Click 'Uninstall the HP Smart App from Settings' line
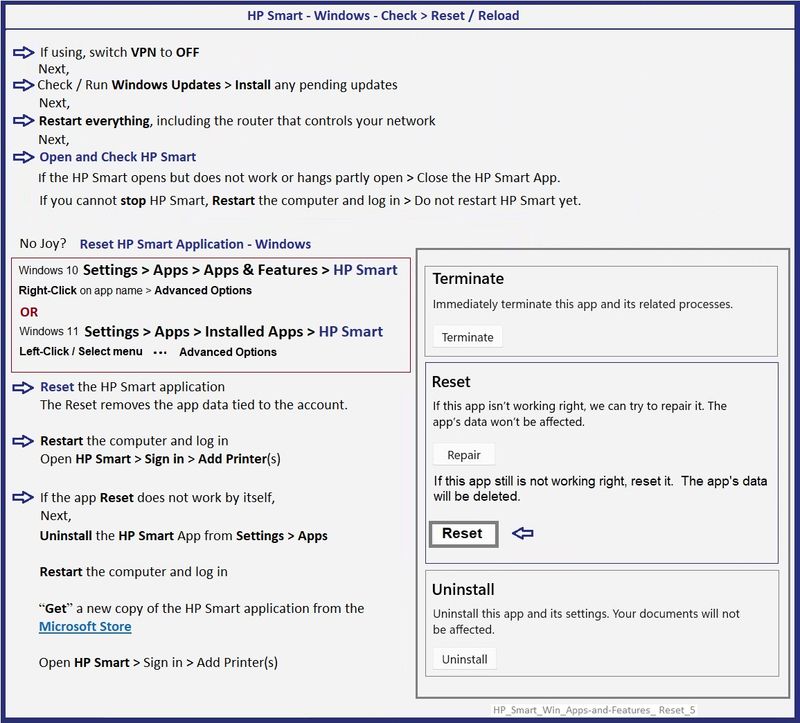800x723 pixels. 184,536
